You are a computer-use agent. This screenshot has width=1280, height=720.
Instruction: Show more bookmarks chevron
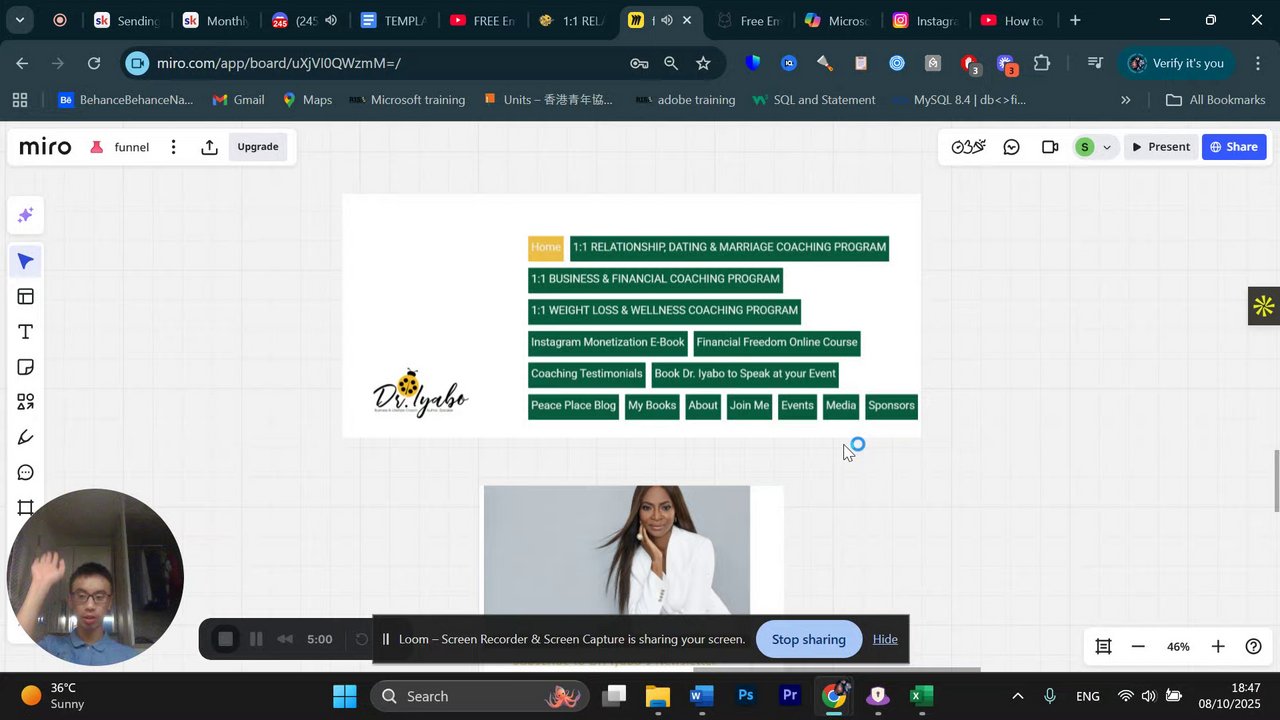tap(1126, 100)
